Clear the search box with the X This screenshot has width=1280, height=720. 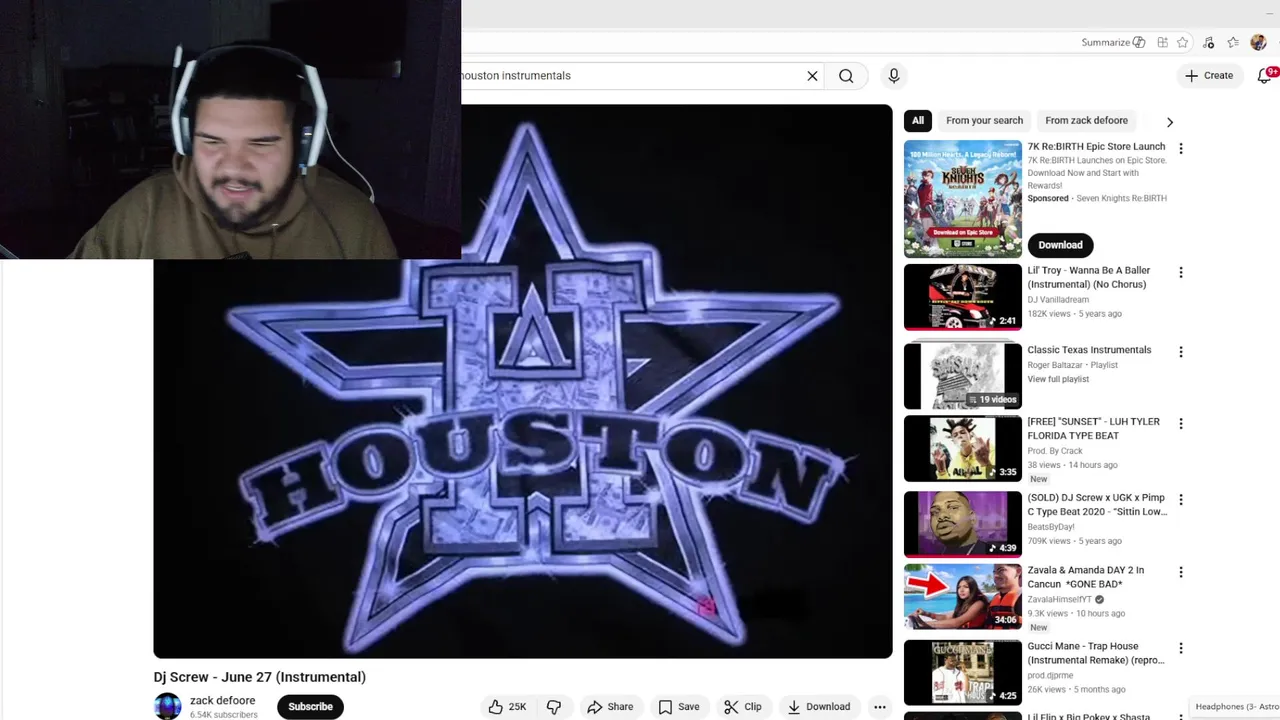point(812,76)
